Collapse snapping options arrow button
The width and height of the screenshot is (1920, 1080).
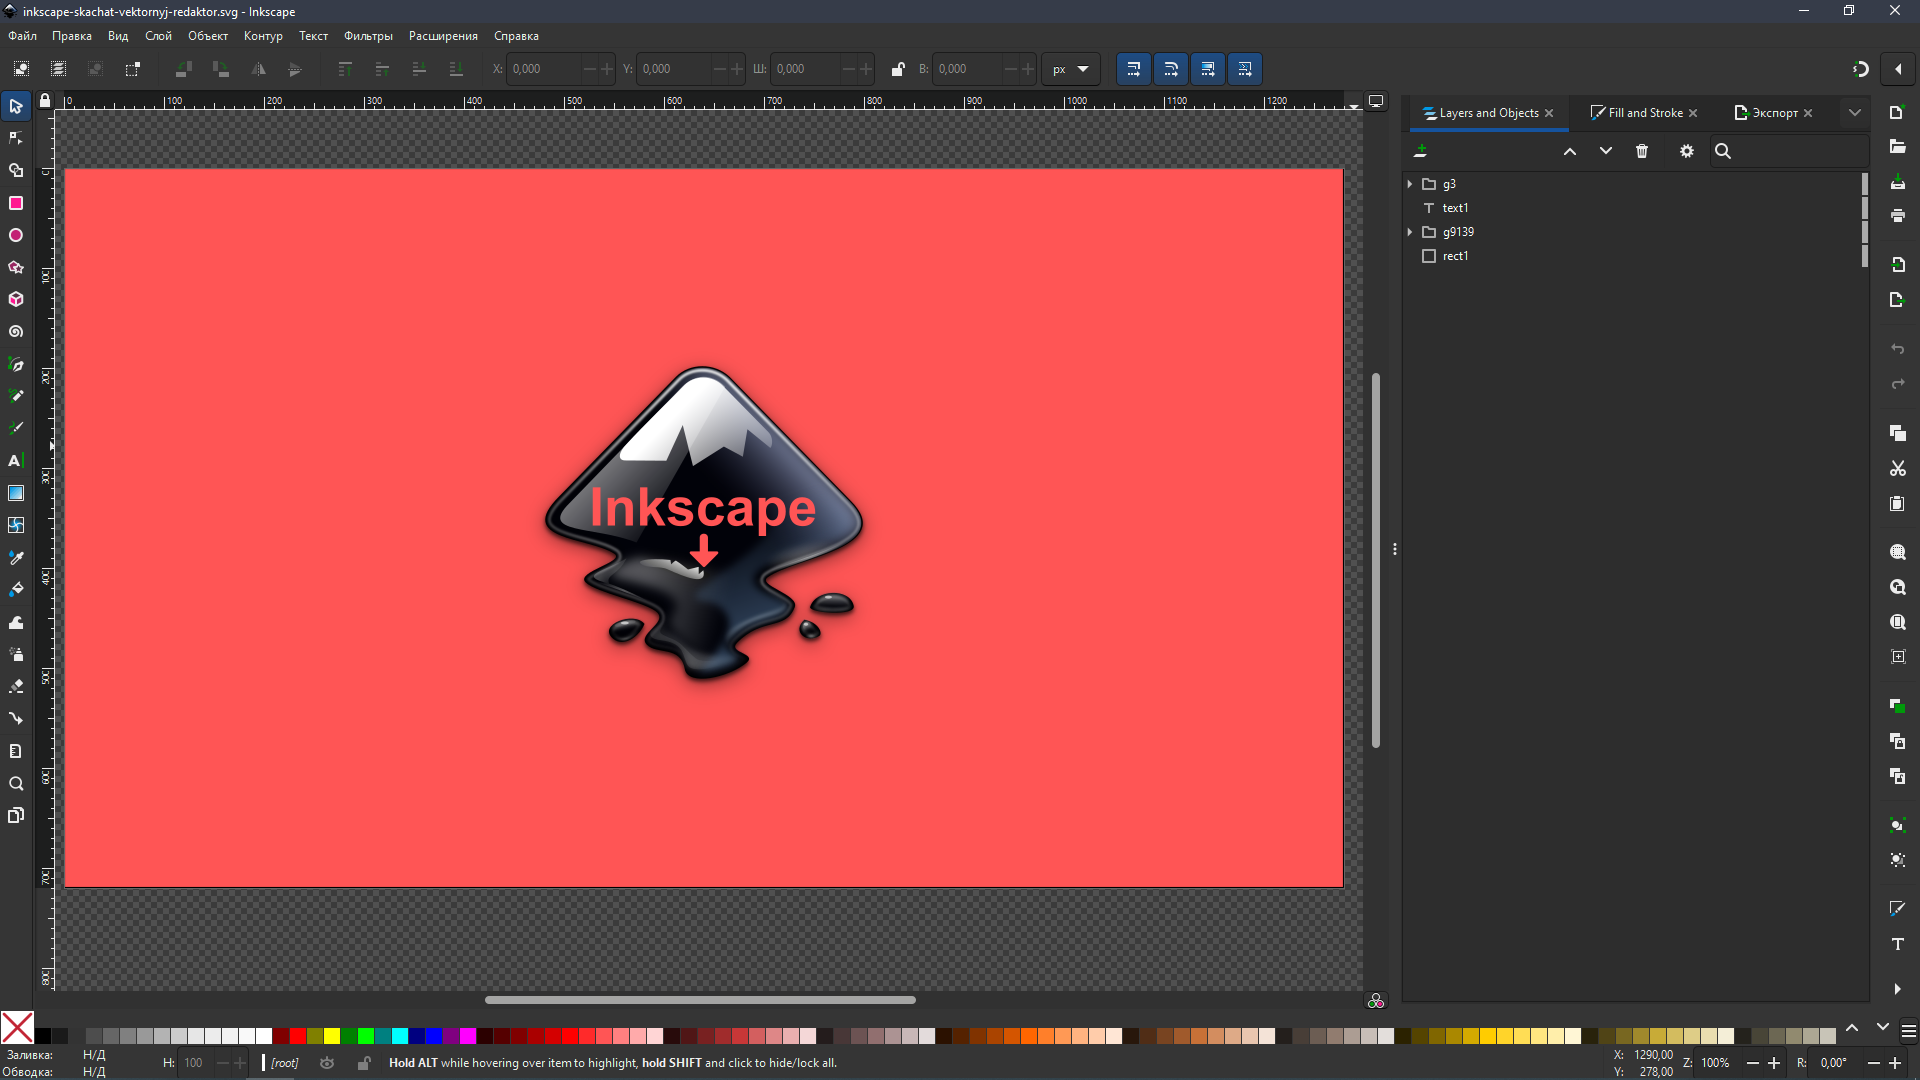1898,69
